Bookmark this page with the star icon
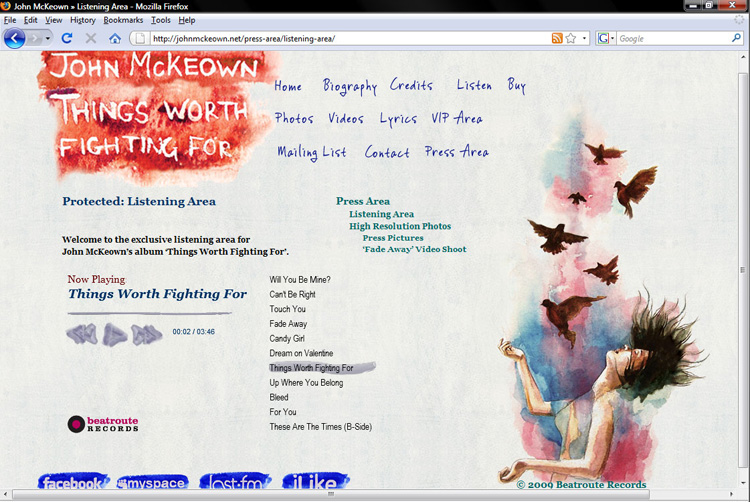Image resolution: width=750 pixels, height=502 pixels. [571, 38]
